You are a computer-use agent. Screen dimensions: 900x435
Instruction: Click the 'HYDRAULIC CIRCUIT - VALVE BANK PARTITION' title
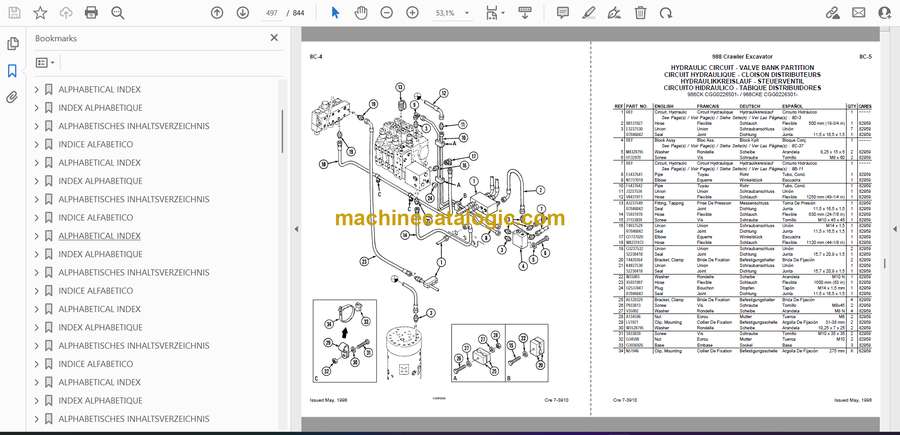pyautogui.click(x=742, y=68)
